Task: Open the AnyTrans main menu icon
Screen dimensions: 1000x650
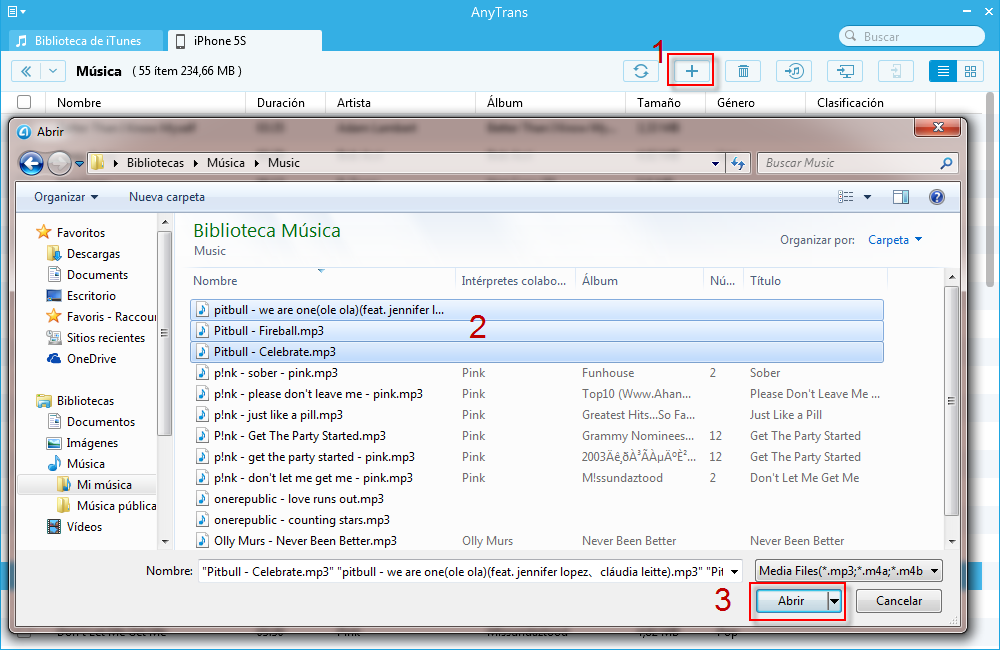Action: pos(17,11)
